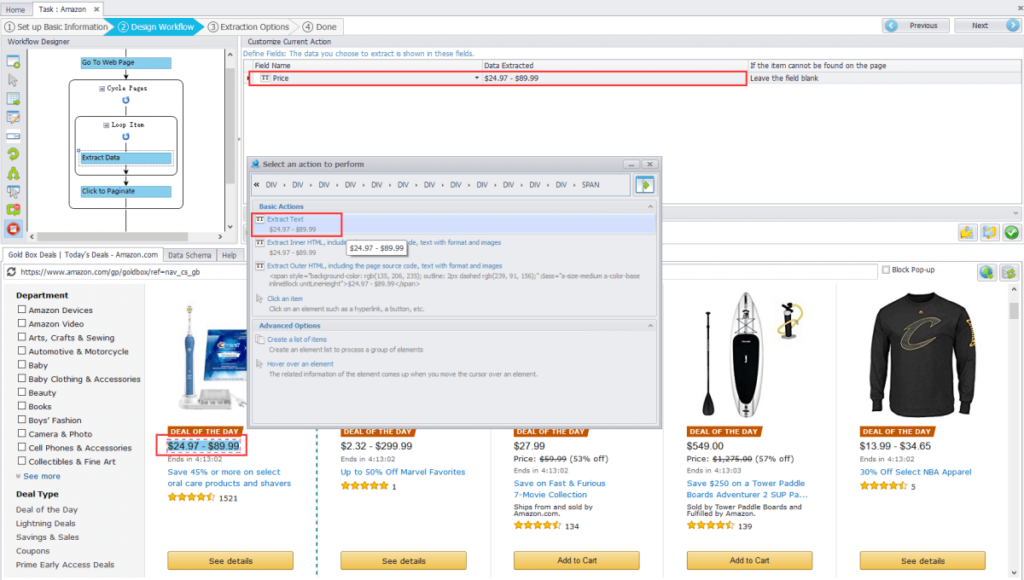Open the Lightning Deals filter link
Screen dimensions: 1024x580
point(46,523)
